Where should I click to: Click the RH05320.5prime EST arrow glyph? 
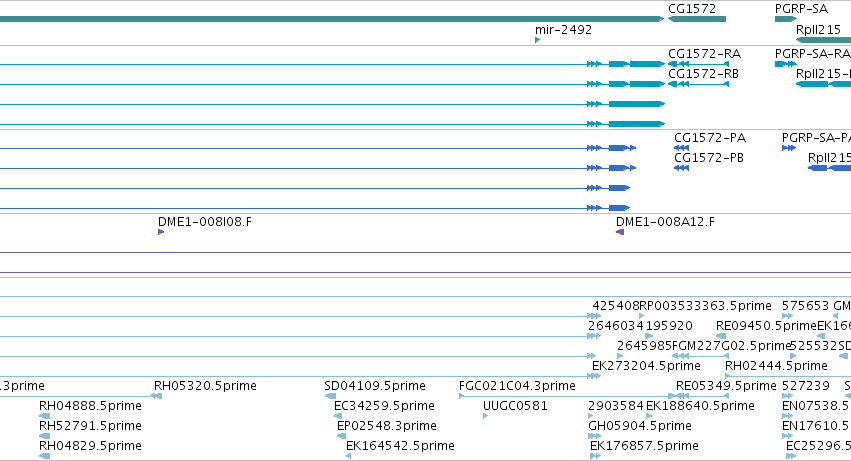(x=156, y=396)
